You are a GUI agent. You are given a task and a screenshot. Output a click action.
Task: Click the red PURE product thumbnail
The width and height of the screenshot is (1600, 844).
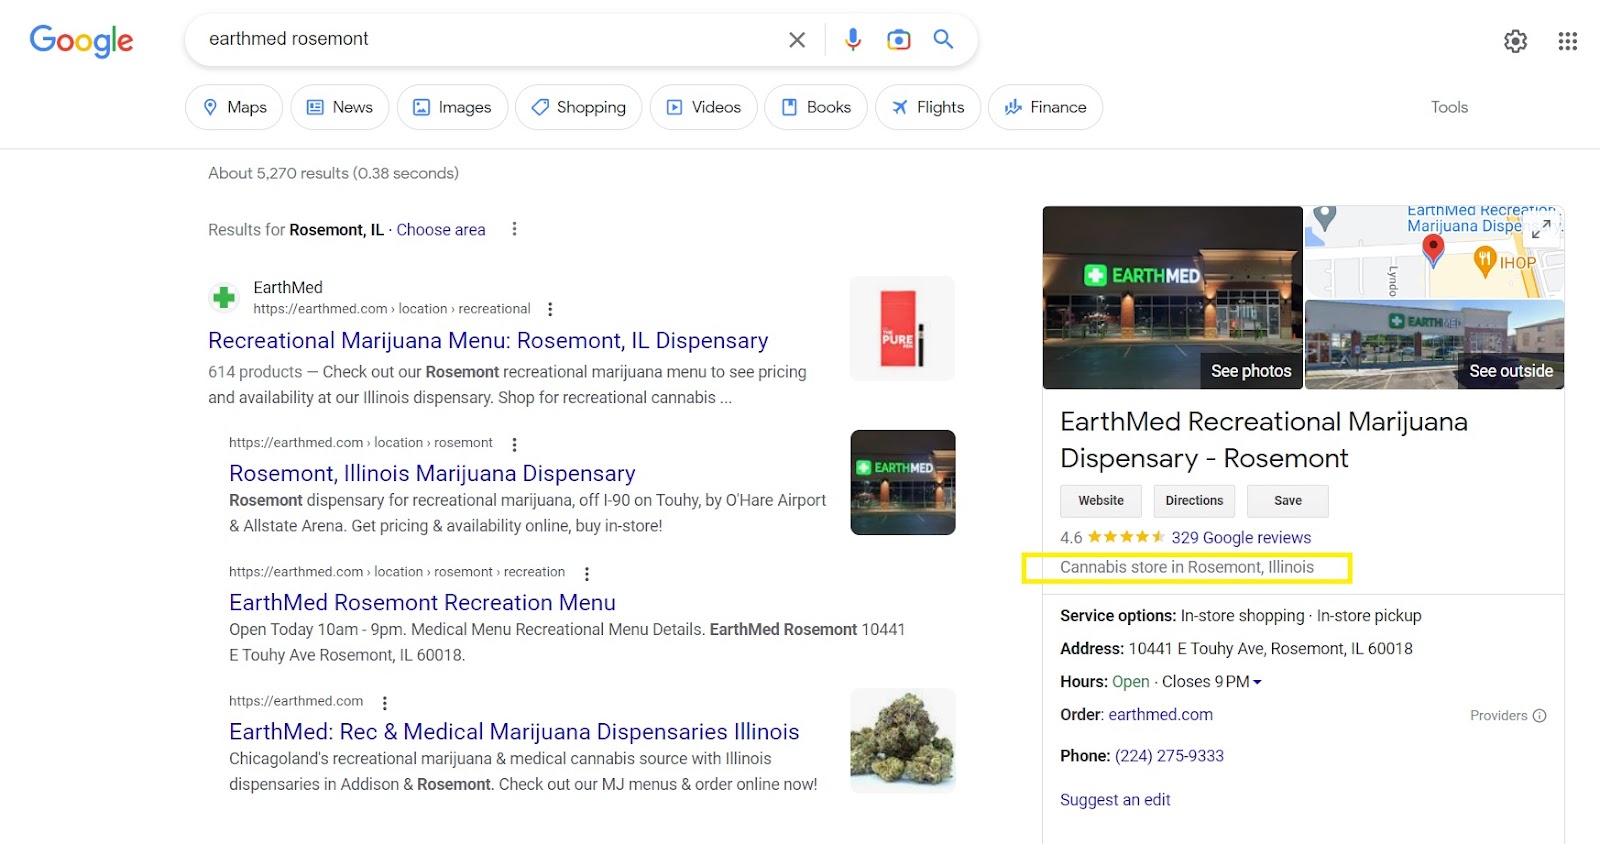(902, 328)
